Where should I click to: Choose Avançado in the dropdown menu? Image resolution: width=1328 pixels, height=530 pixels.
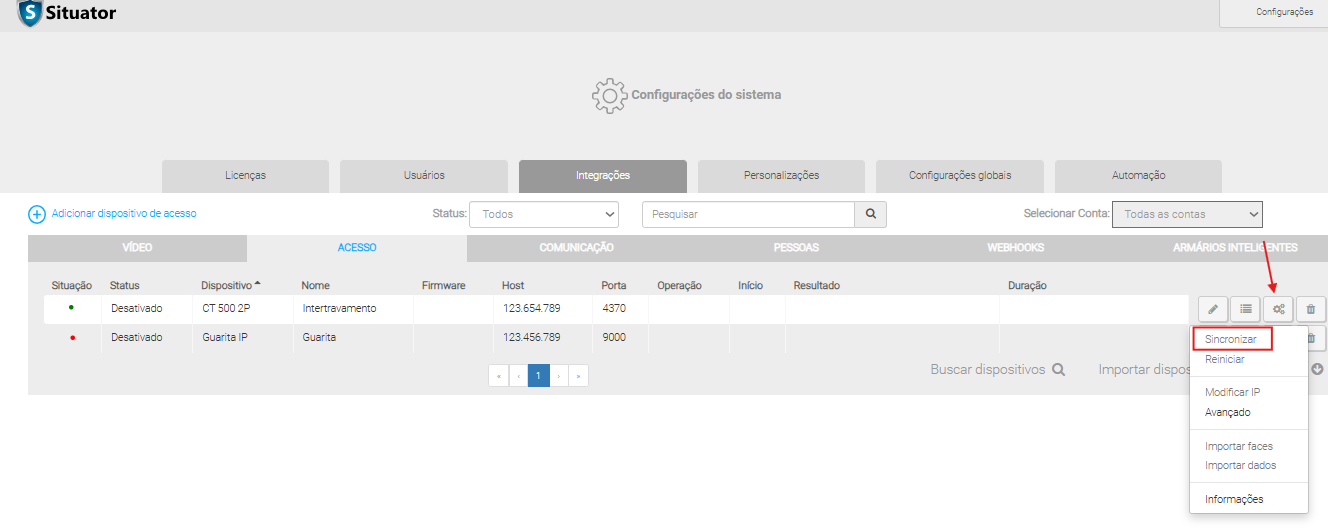pos(1227,412)
